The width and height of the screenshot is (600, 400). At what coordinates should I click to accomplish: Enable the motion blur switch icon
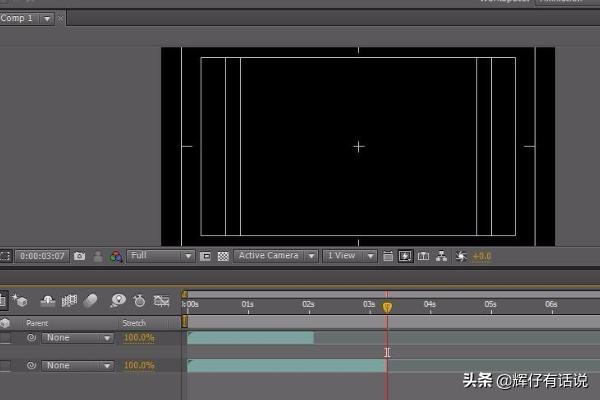90,301
